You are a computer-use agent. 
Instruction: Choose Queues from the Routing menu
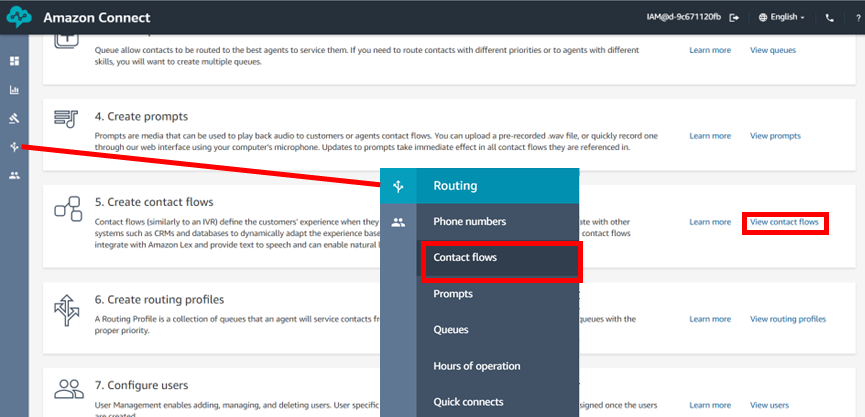click(450, 330)
